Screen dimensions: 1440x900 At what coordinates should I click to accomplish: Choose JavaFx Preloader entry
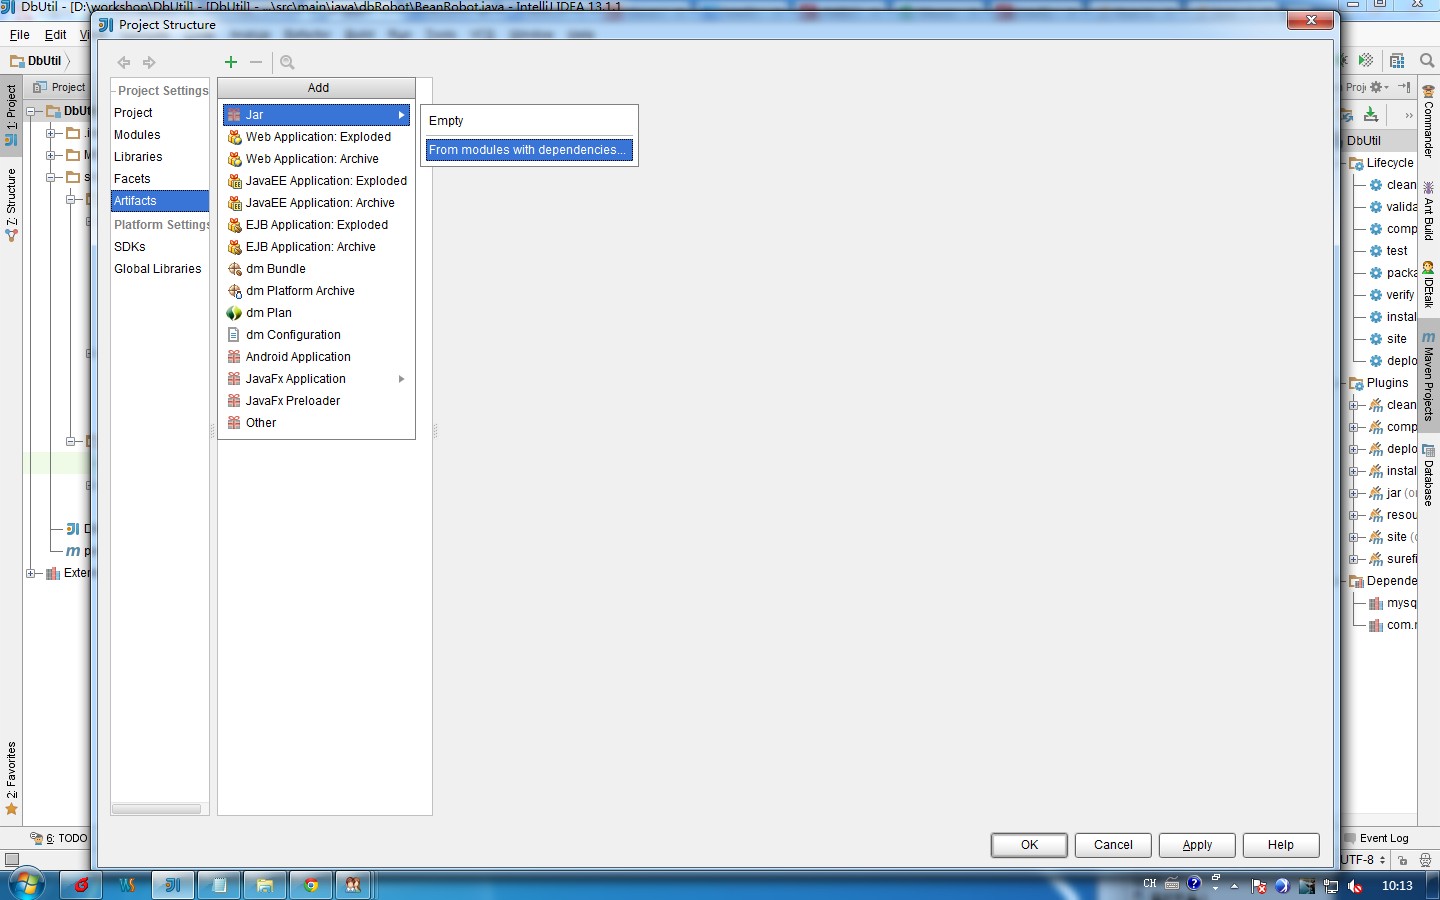[316, 401]
